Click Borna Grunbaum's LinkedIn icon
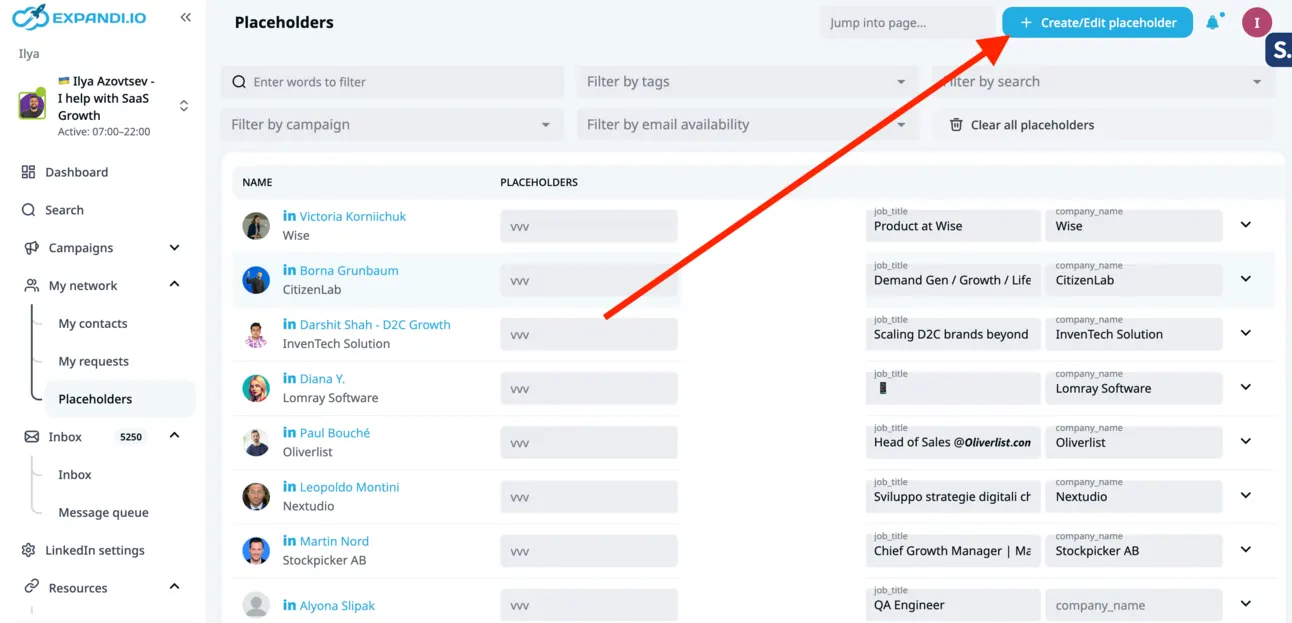Screen dimensions: 1292x623 click(289, 269)
